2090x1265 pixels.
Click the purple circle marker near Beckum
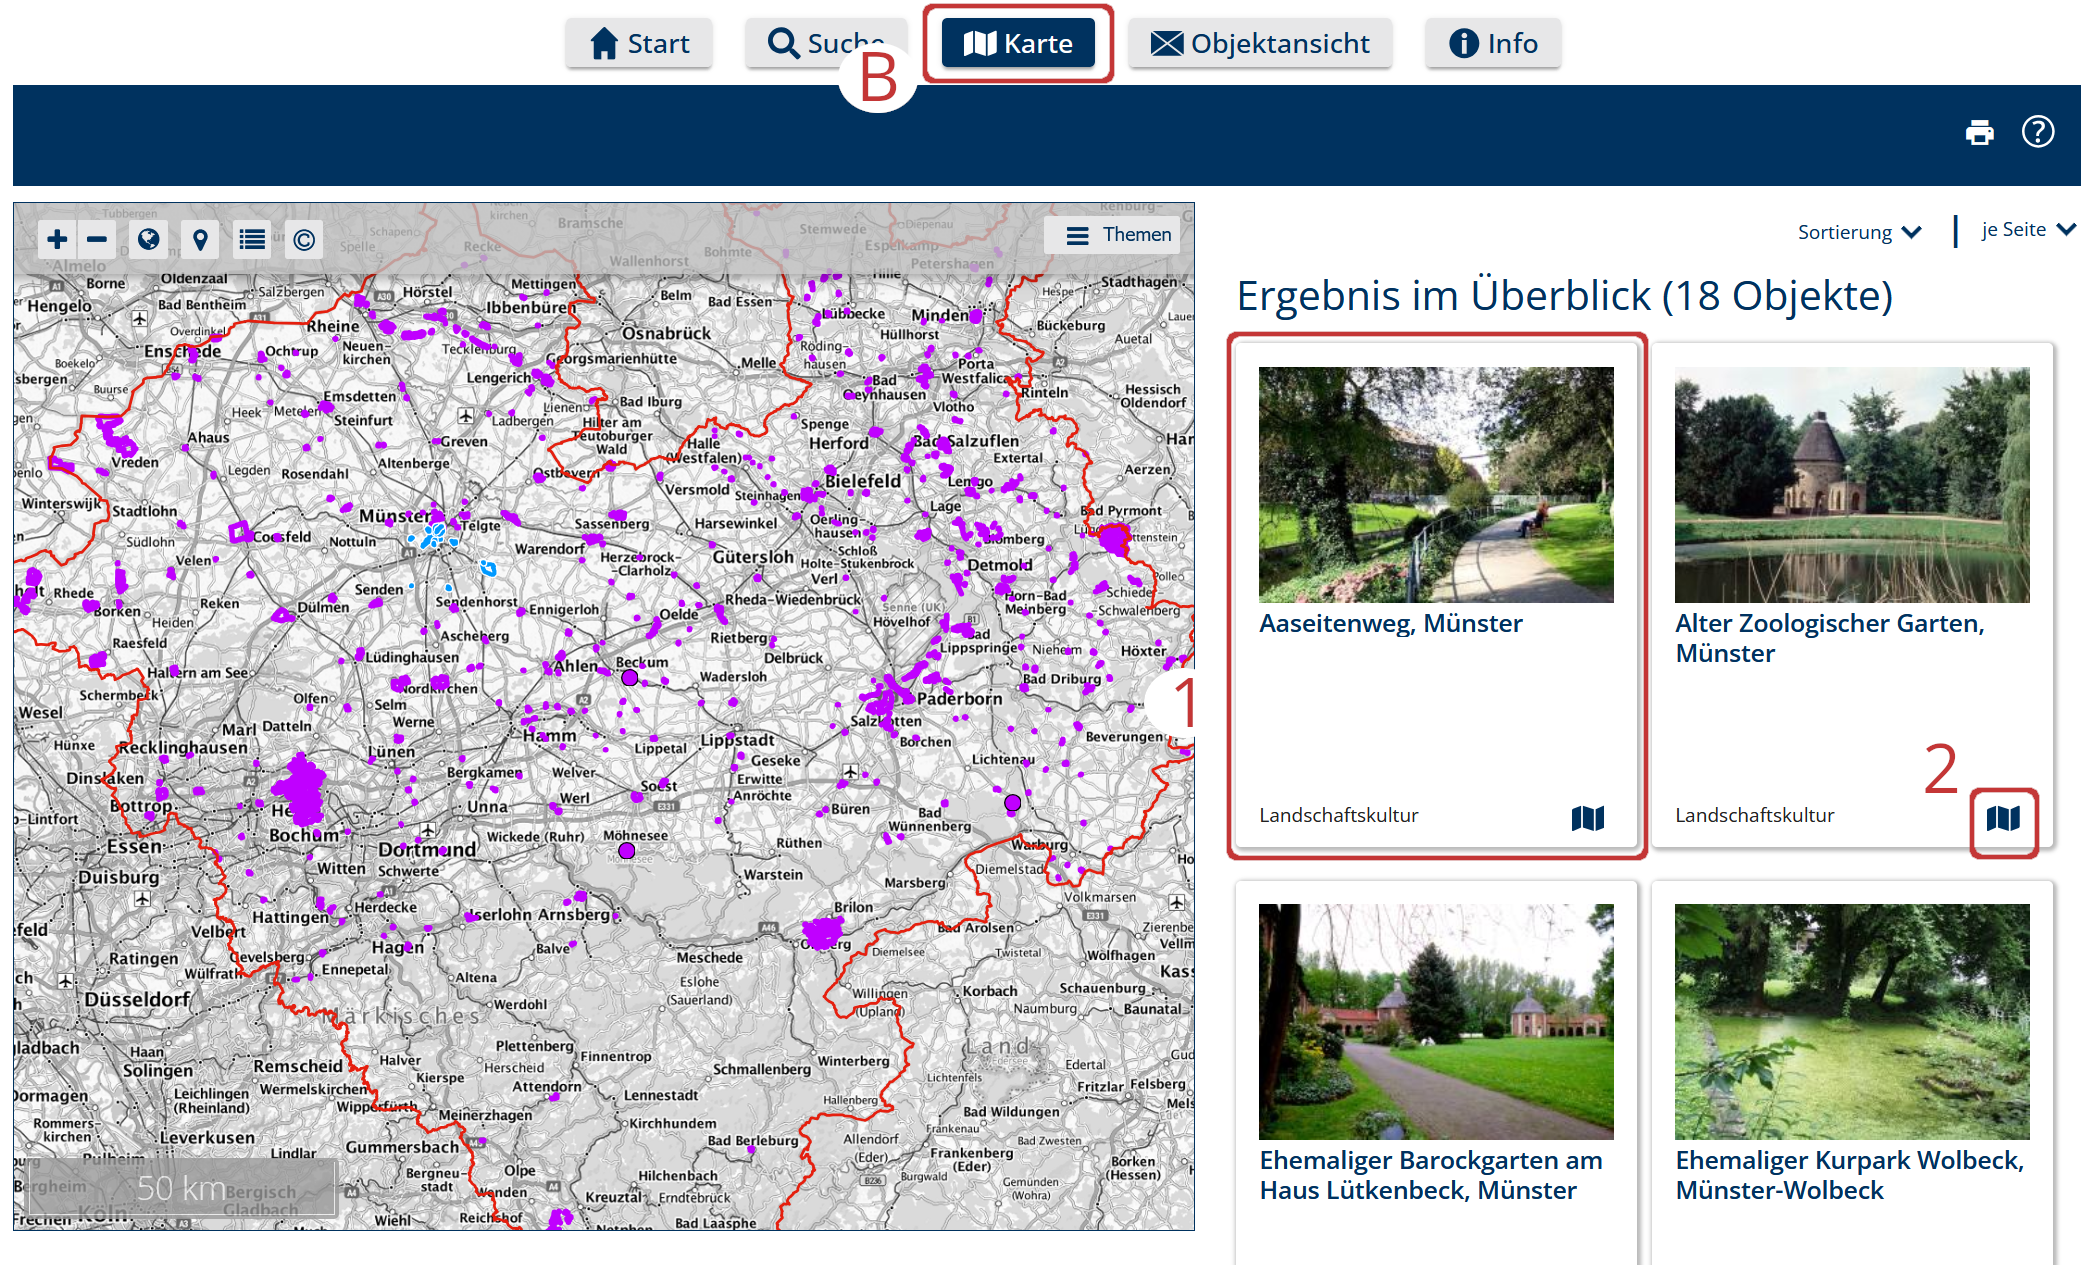(x=629, y=678)
